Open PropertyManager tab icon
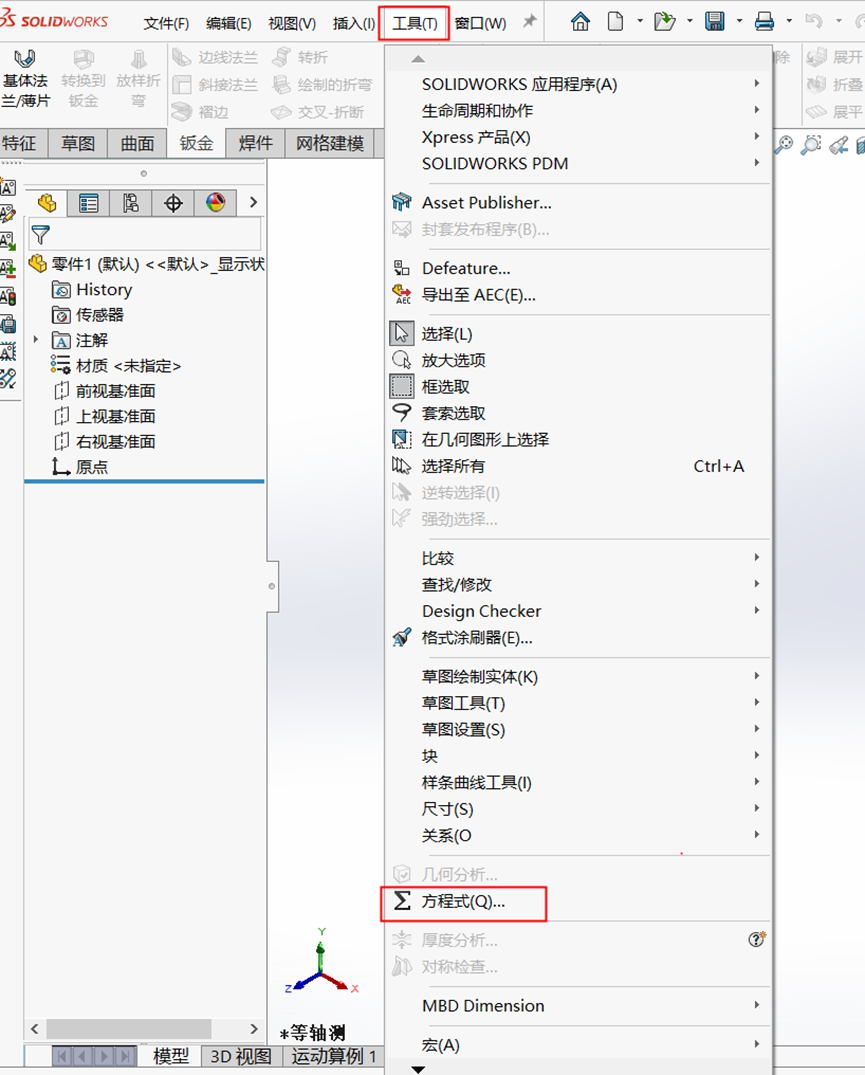The width and height of the screenshot is (865, 1075). tap(88, 203)
